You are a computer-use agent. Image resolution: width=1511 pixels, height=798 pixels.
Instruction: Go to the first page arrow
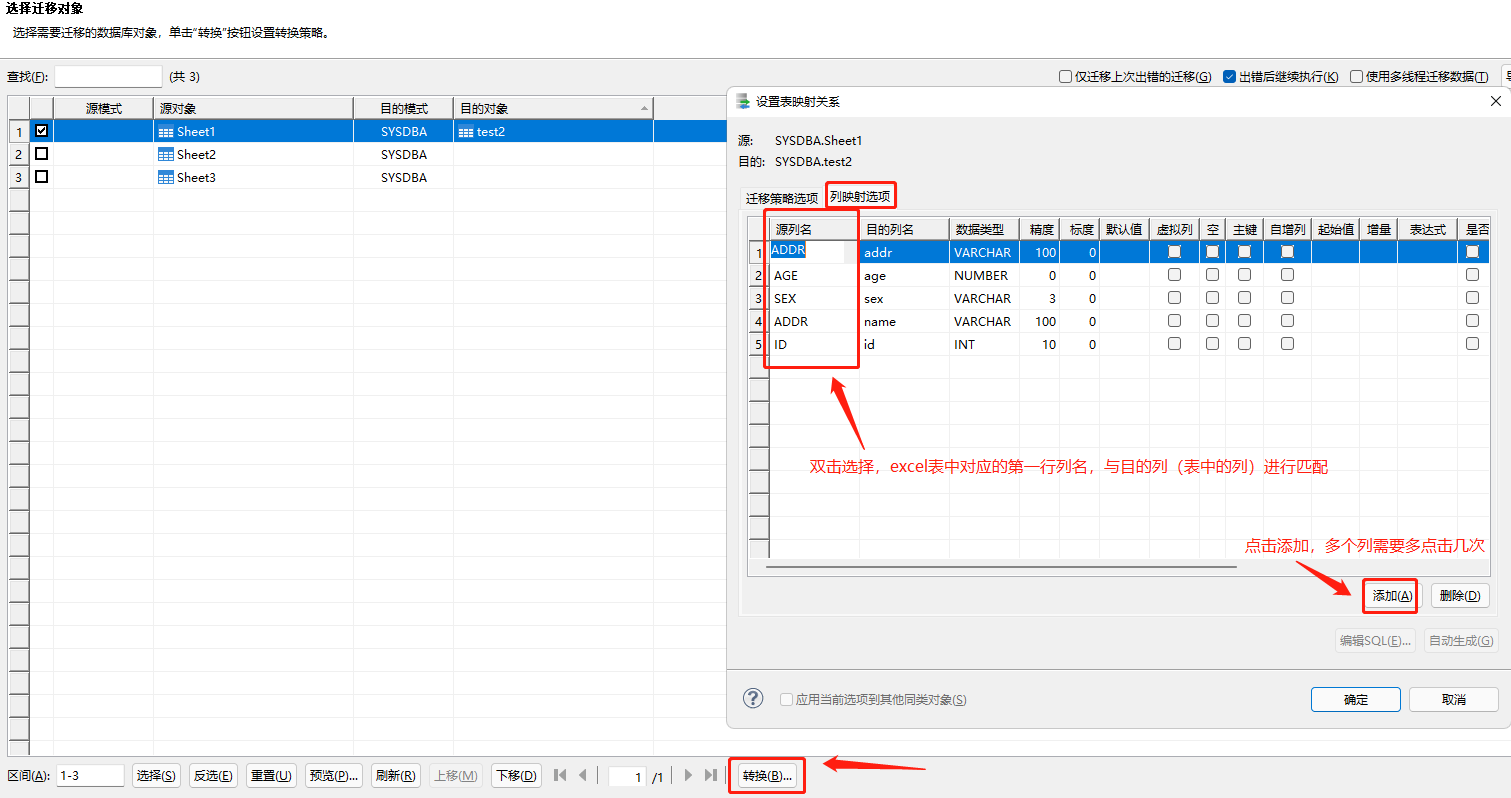tap(560, 775)
